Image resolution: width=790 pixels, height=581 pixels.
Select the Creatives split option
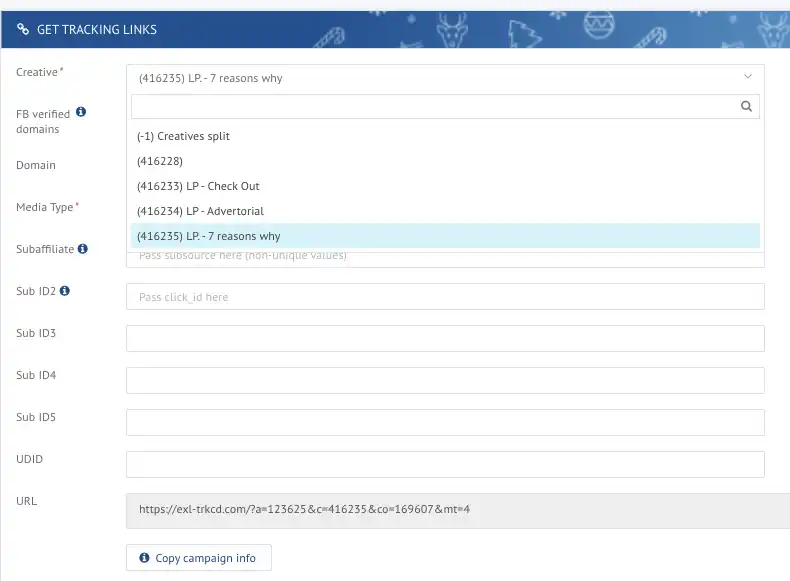click(445, 136)
